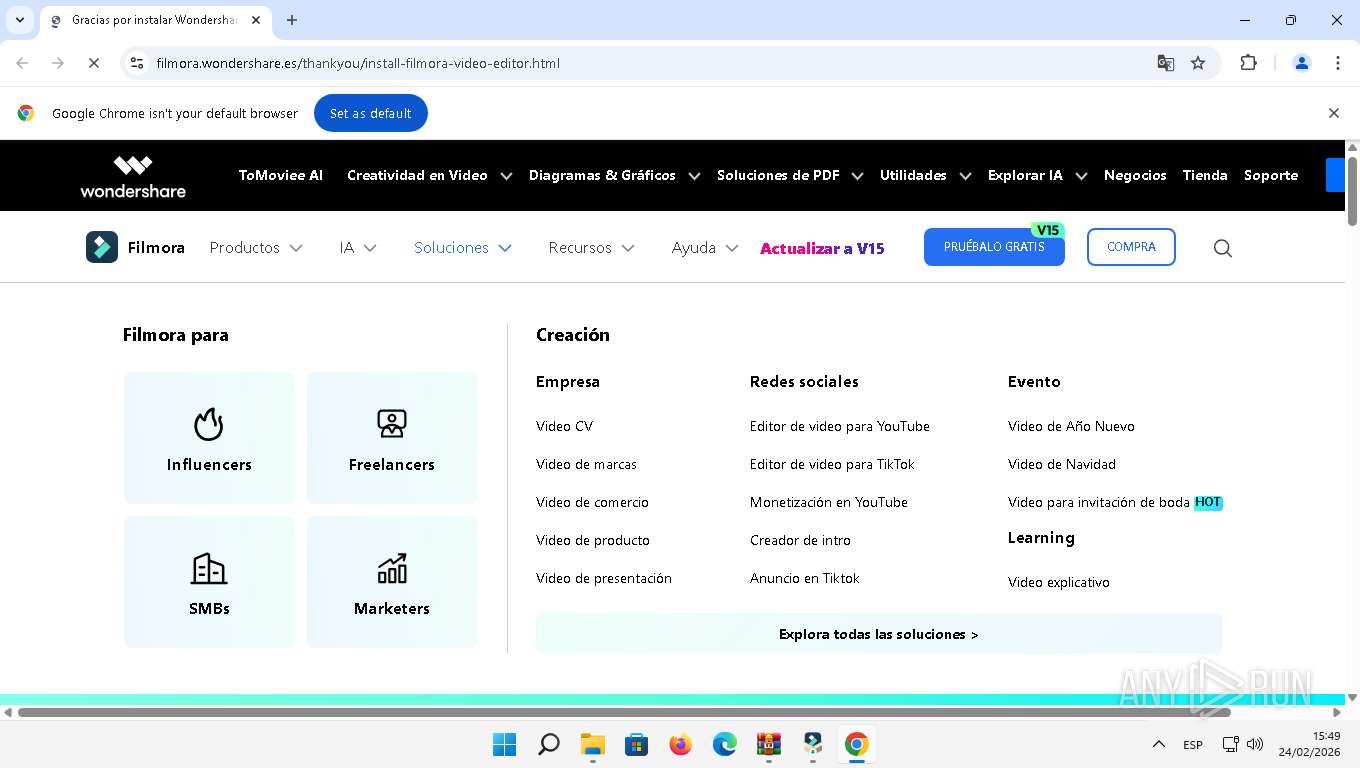This screenshot has width=1360, height=768.
Task: Expand Utilidades menu
Action: tap(925, 175)
